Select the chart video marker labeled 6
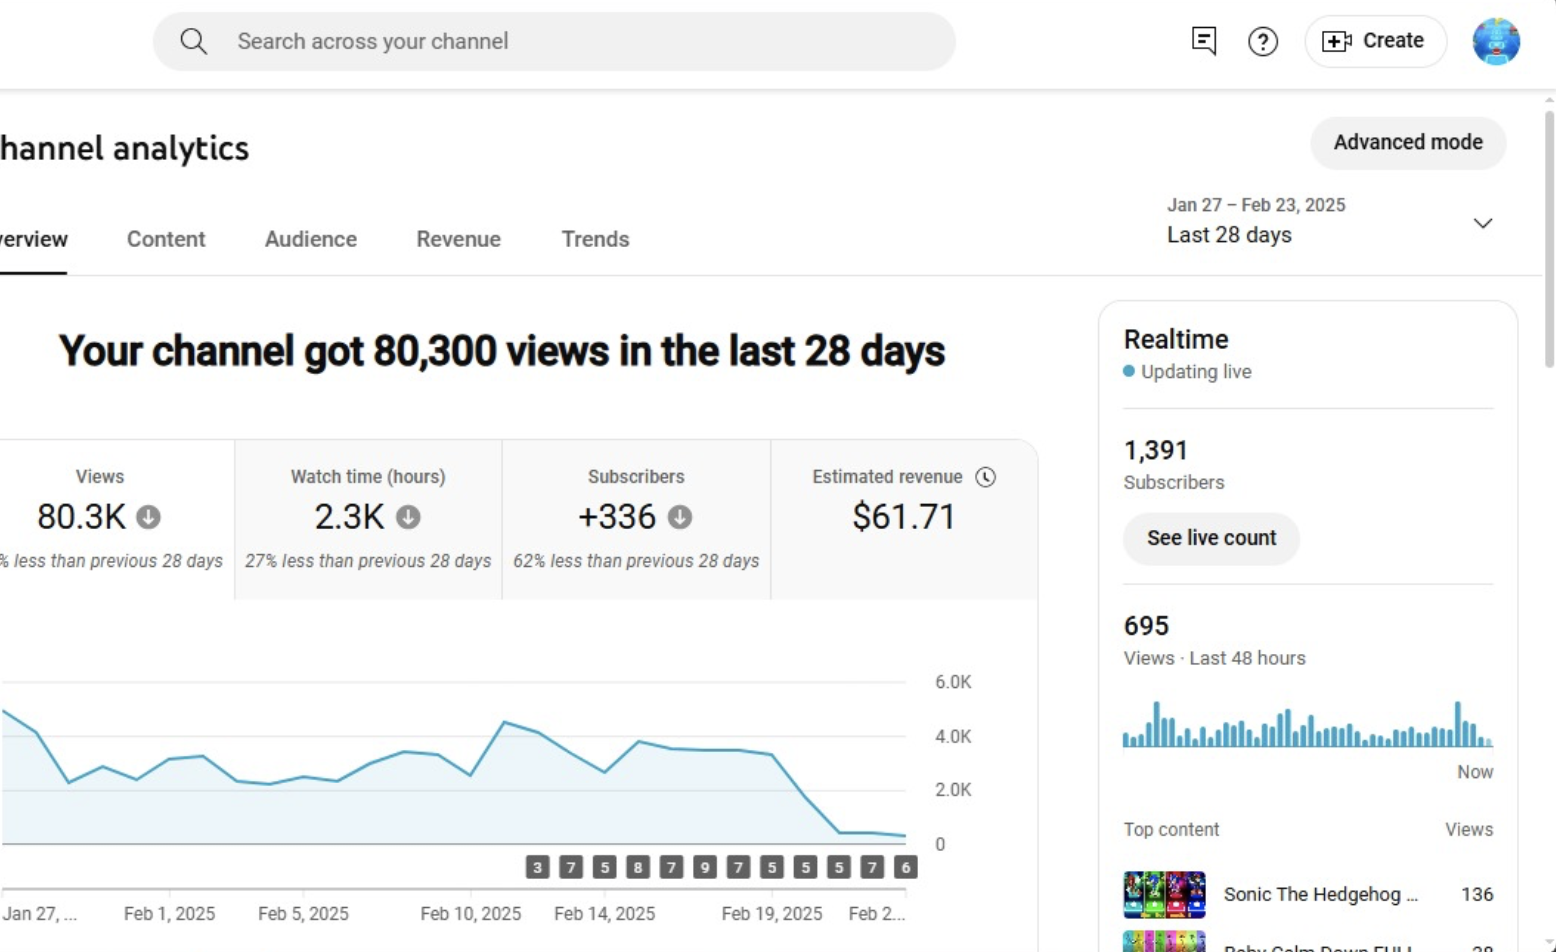 pos(906,867)
